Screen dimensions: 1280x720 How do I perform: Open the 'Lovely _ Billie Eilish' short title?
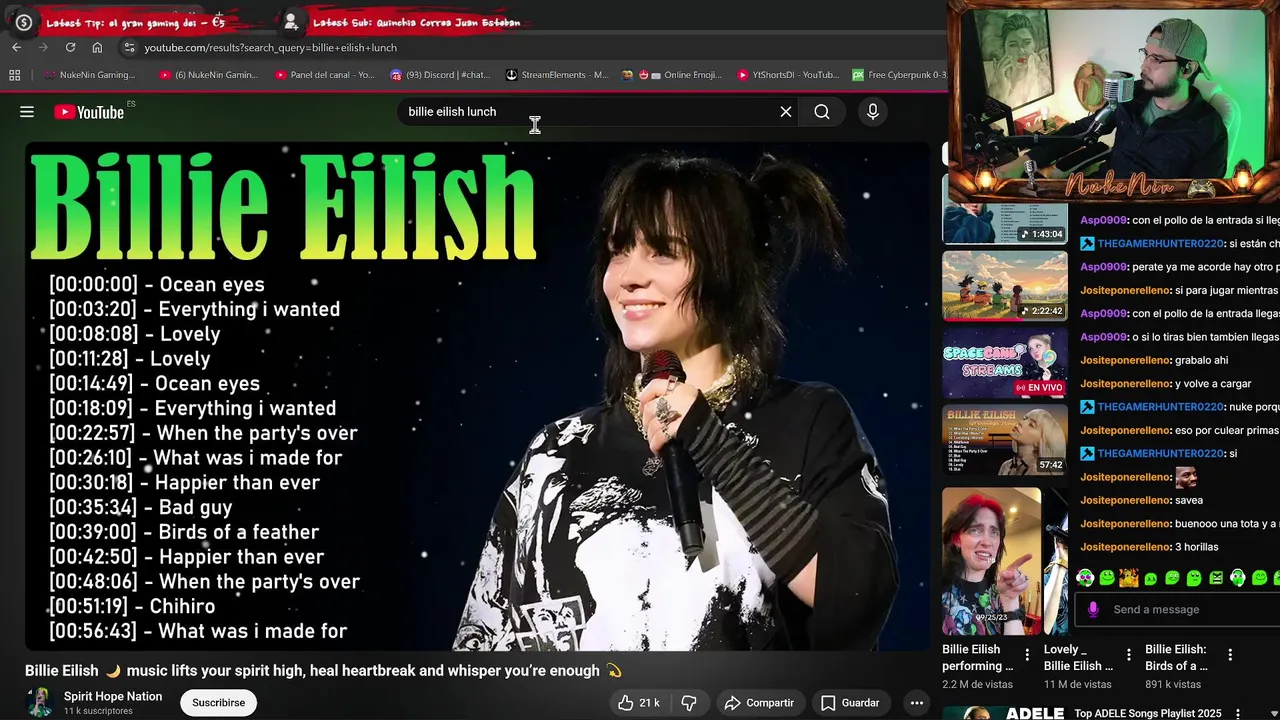tap(1079, 657)
